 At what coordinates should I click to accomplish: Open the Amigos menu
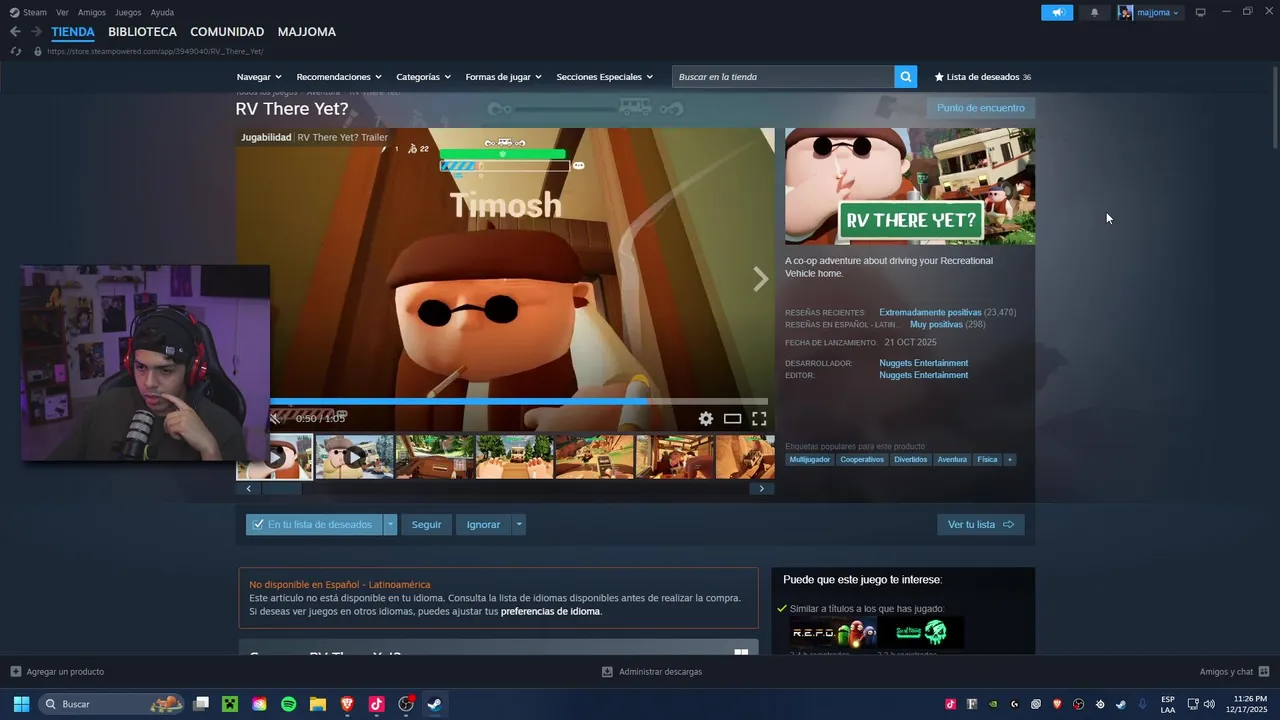pyautogui.click(x=92, y=12)
